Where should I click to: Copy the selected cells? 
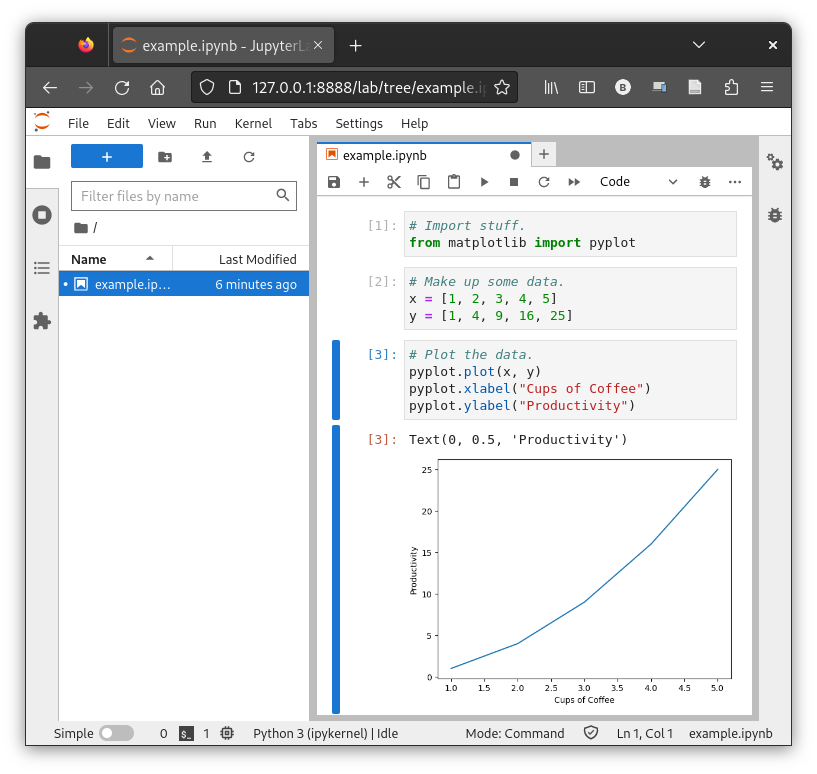[423, 181]
